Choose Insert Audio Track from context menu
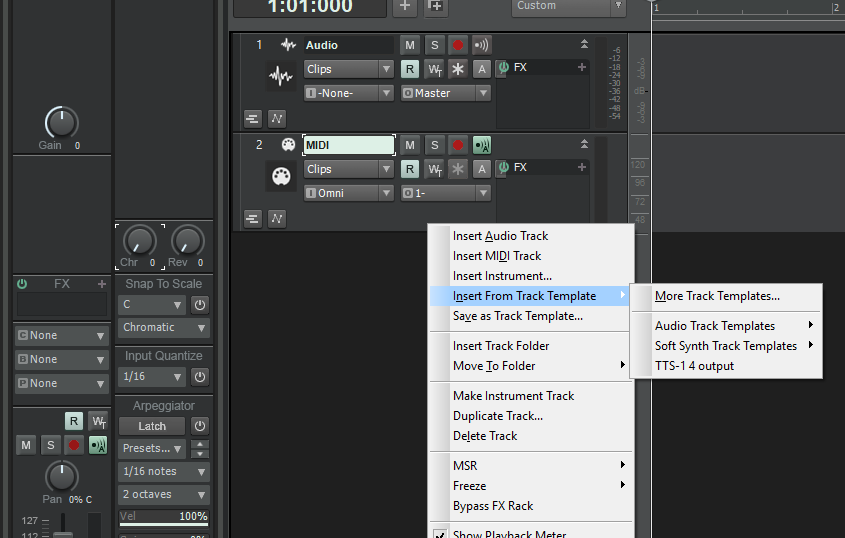Viewport: 845px width, 538px height. tap(500, 236)
